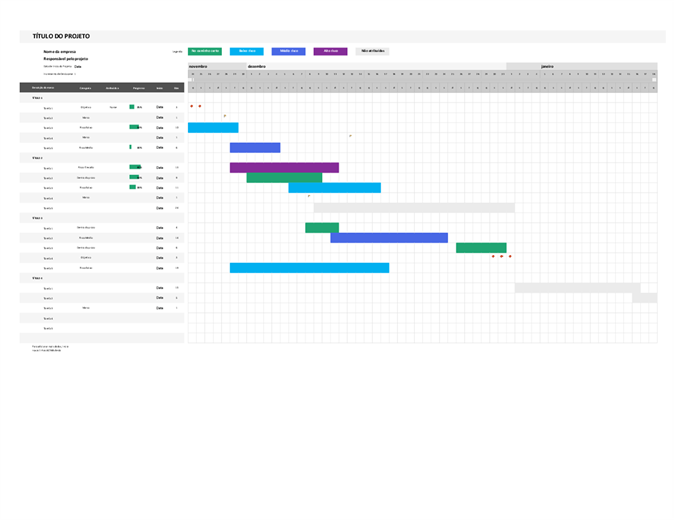
Task: Select the cyan Gantt bar spanning late November
Action: point(213,127)
